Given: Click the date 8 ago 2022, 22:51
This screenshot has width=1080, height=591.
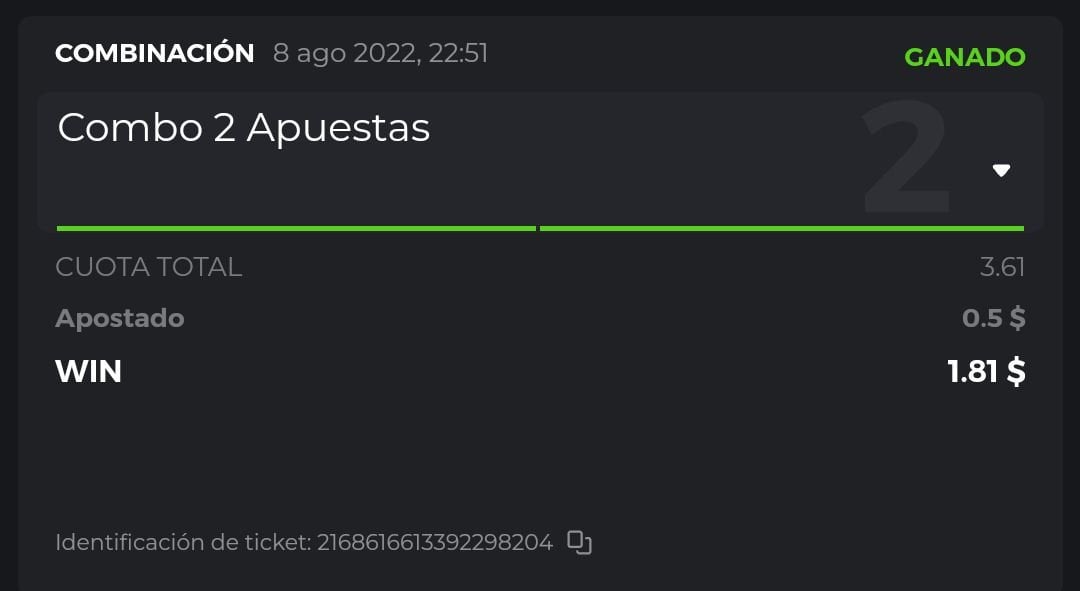Looking at the screenshot, I should pos(380,53).
